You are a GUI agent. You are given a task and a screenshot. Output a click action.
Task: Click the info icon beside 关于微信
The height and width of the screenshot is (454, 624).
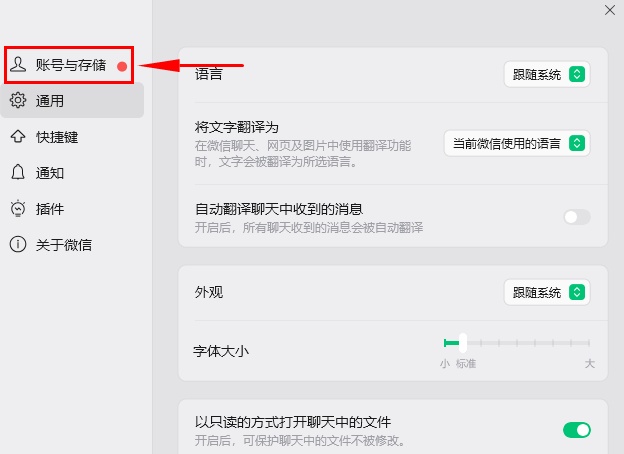click(18, 244)
